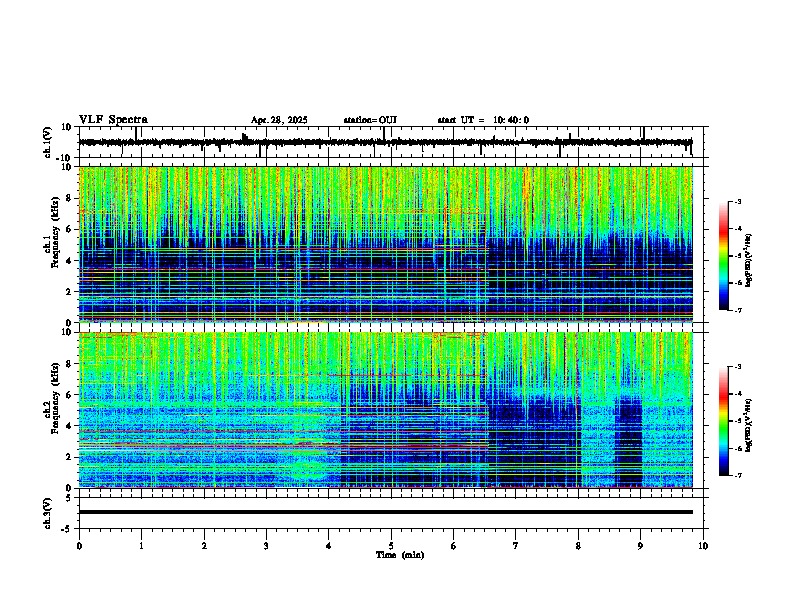This screenshot has height=612, width=792.
Task: Click the "8" kHz tick on ch.1 spectrogram axis
Action: click(69, 198)
